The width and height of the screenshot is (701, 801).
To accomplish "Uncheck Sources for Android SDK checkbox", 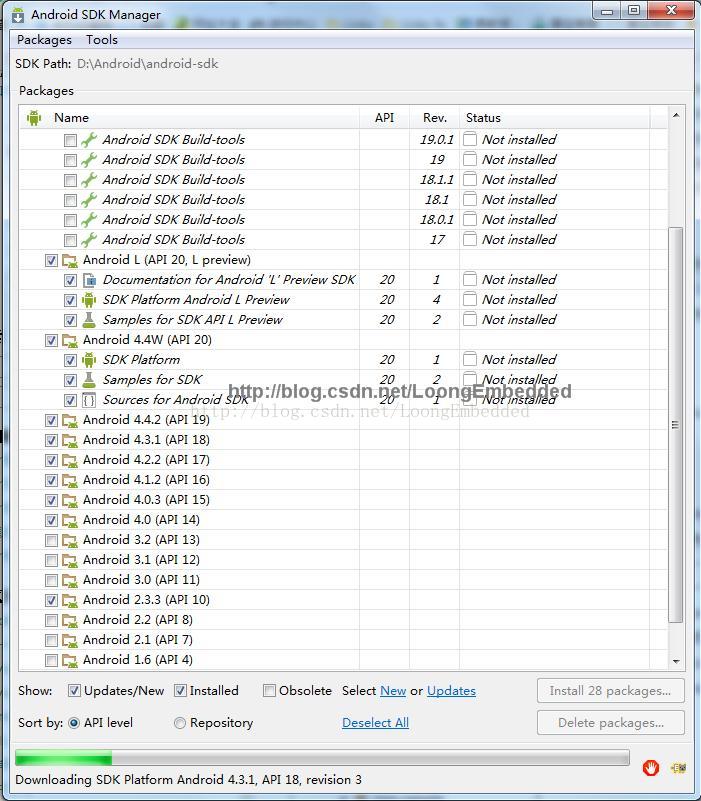I will pyautogui.click(x=71, y=400).
